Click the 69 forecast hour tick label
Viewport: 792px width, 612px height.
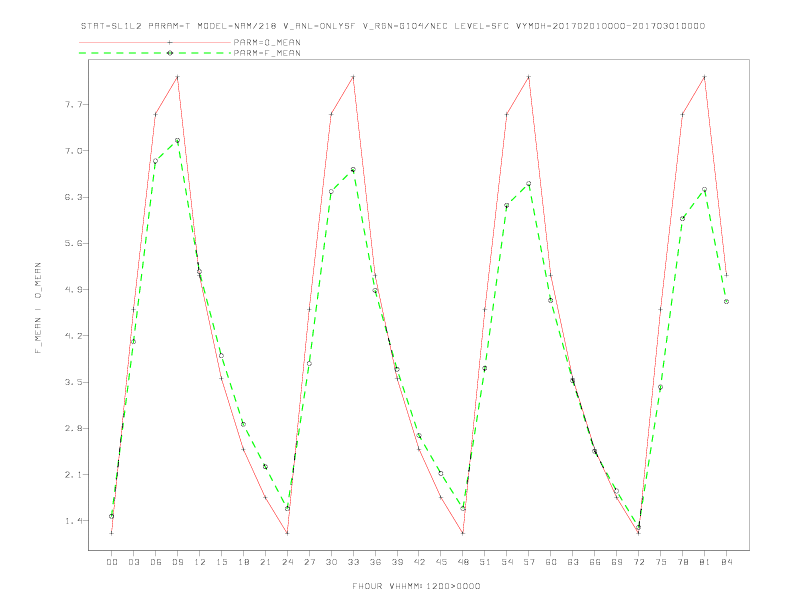tap(617, 562)
